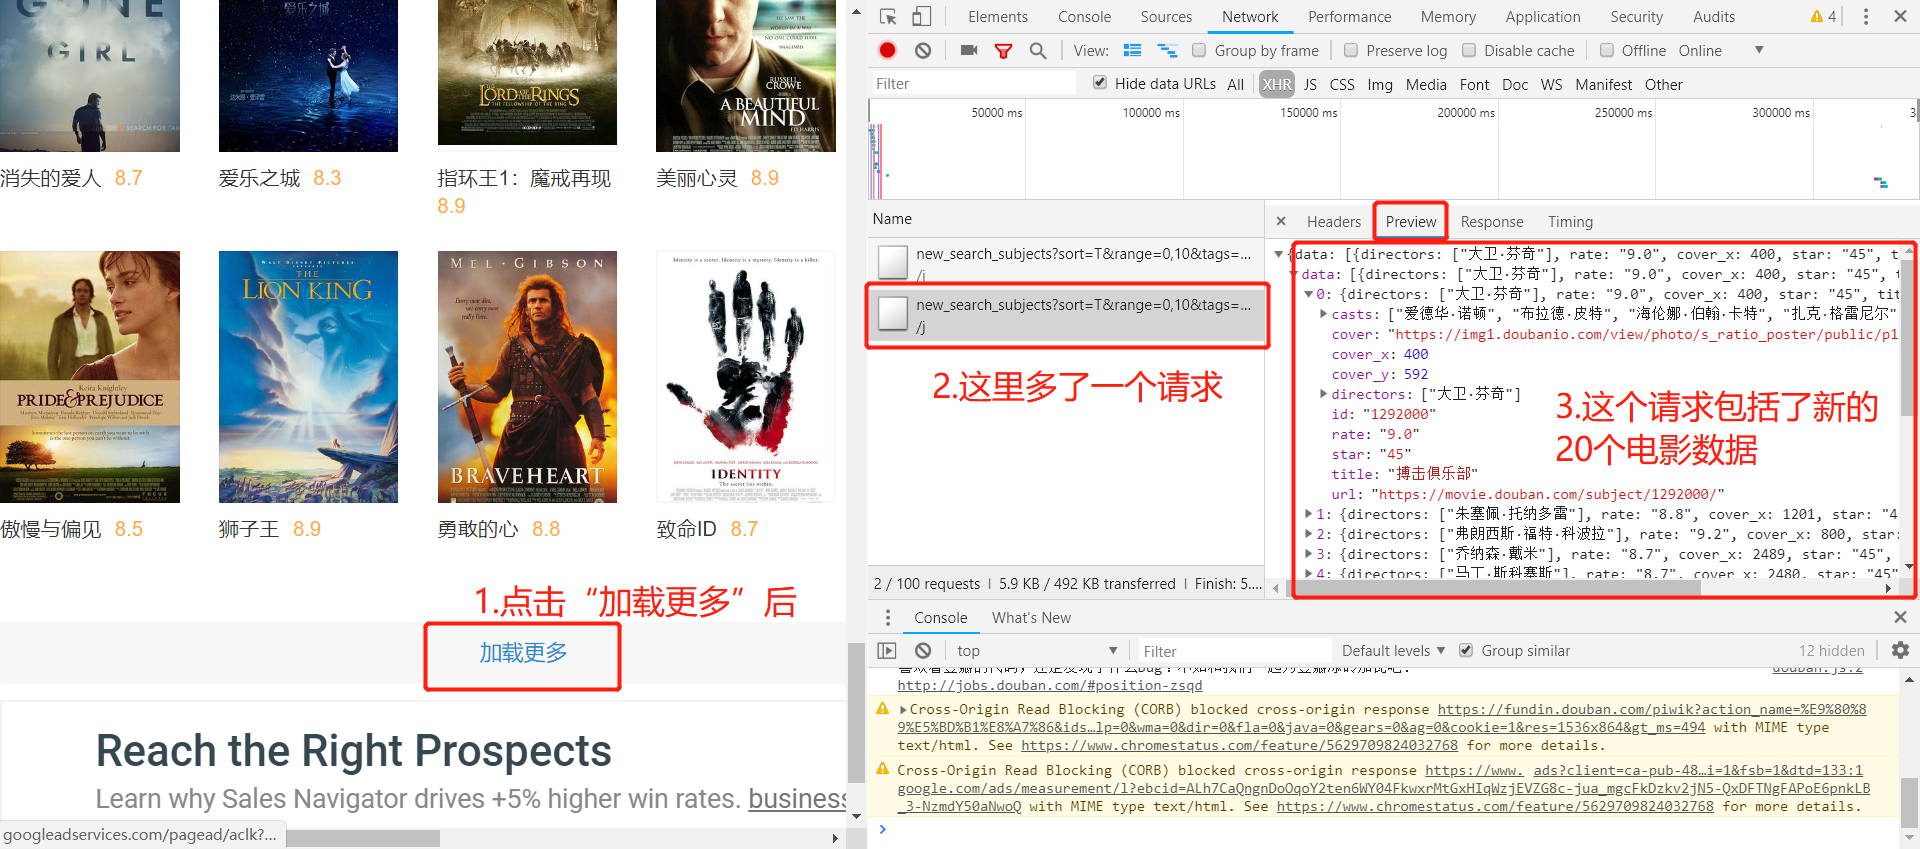
Task: Open the business link in the advertisement
Action: pyautogui.click(x=797, y=798)
